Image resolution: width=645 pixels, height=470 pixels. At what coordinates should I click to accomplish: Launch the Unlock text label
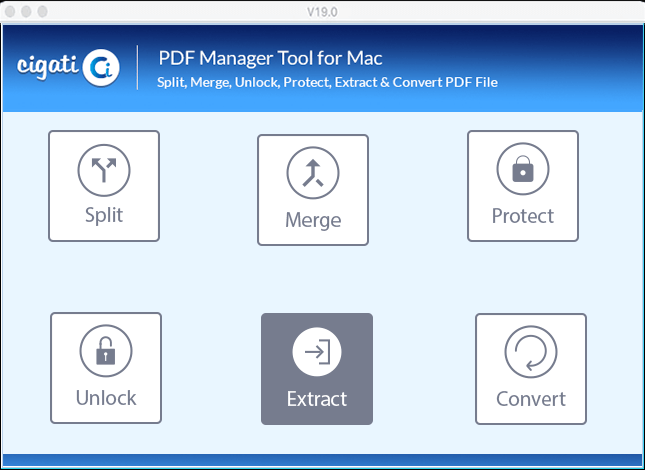(106, 398)
